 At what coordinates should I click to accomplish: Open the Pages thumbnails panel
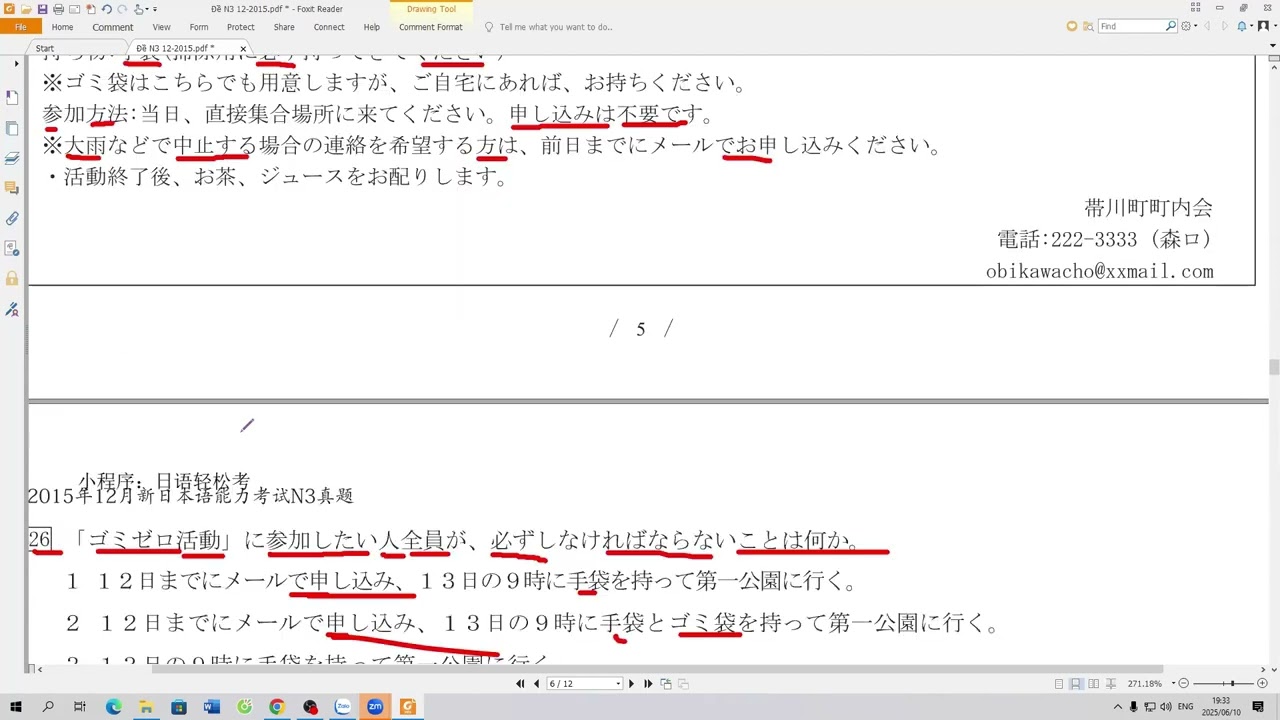[x=12, y=128]
